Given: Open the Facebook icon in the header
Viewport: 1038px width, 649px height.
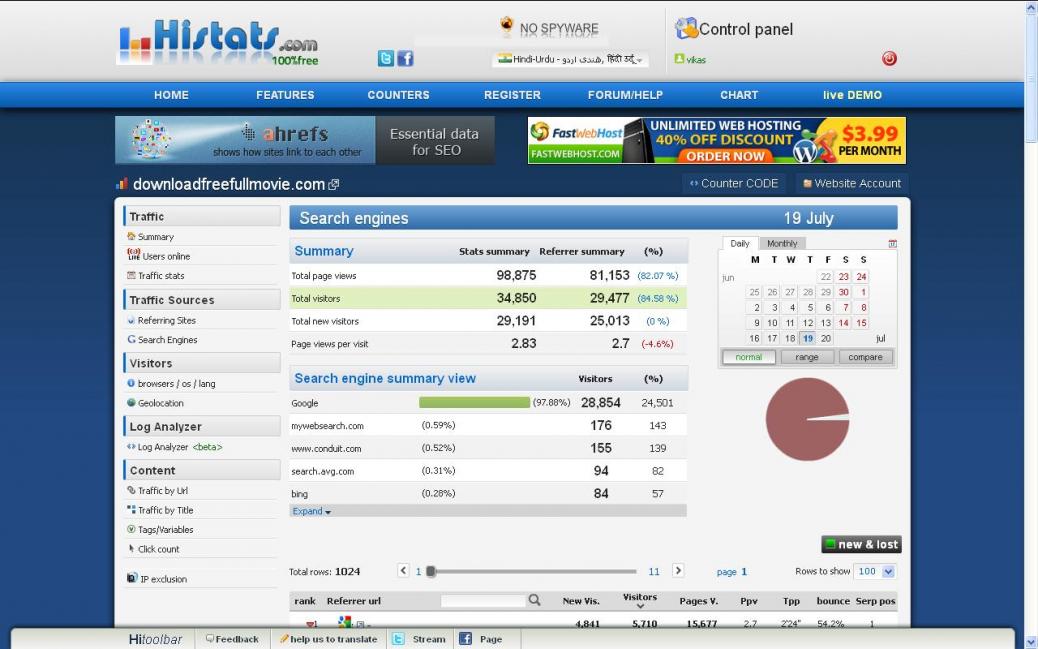Looking at the screenshot, I should click(x=405, y=58).
